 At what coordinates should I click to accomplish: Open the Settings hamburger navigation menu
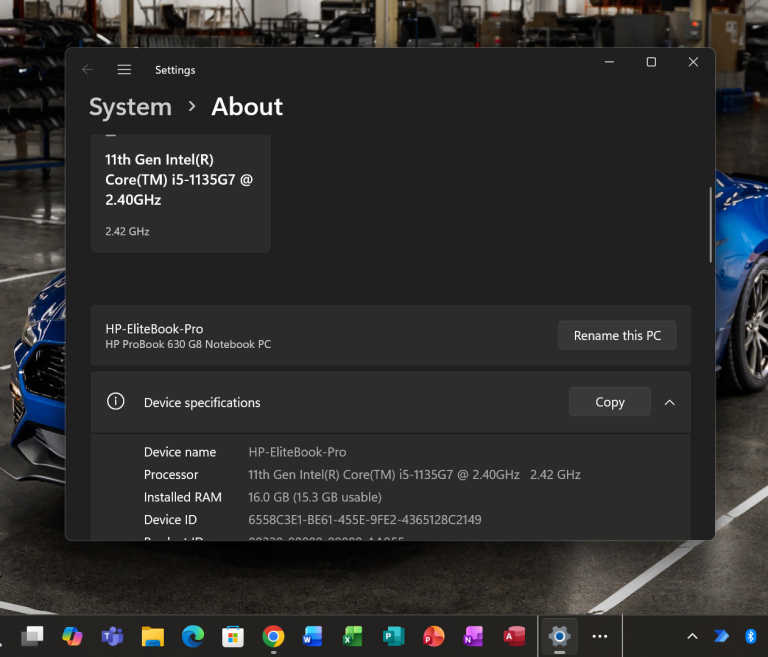tap(124, 70)
